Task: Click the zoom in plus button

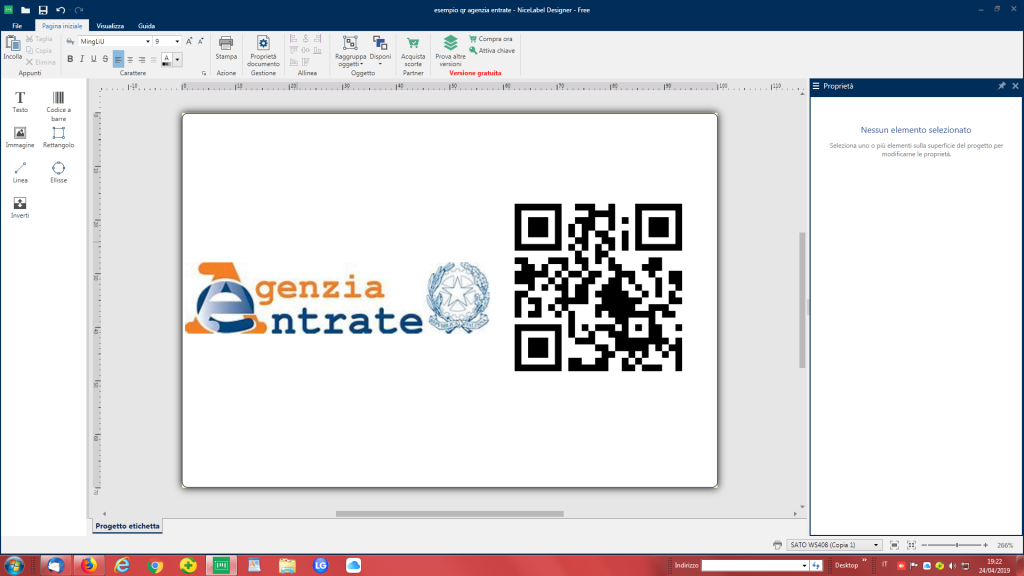Action: coord(985,545)
